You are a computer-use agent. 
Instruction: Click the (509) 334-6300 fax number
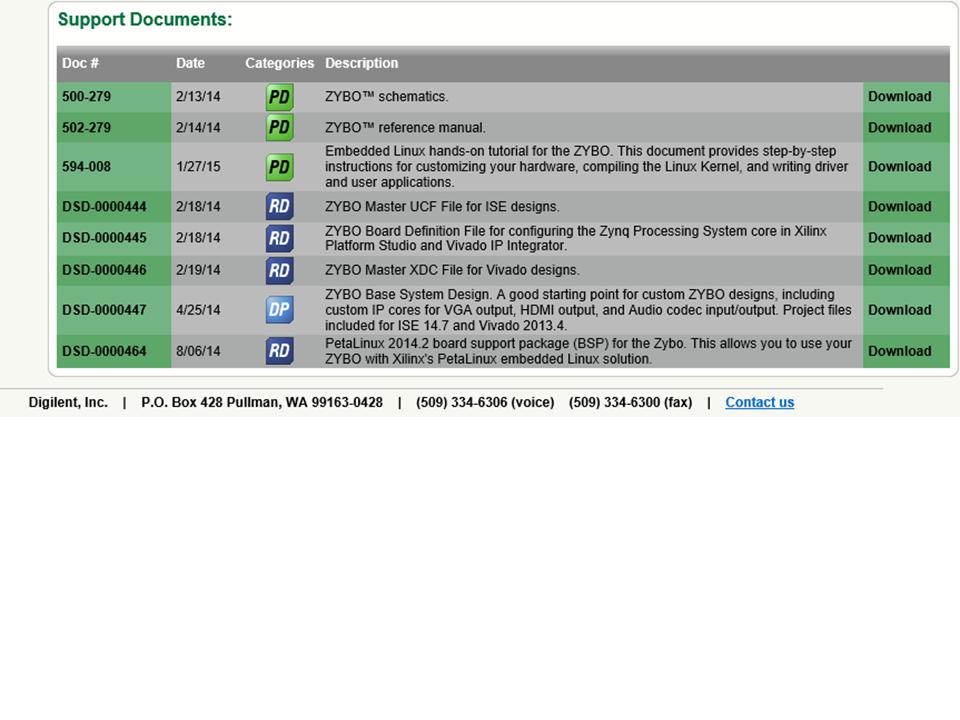[x=631, y=402]
